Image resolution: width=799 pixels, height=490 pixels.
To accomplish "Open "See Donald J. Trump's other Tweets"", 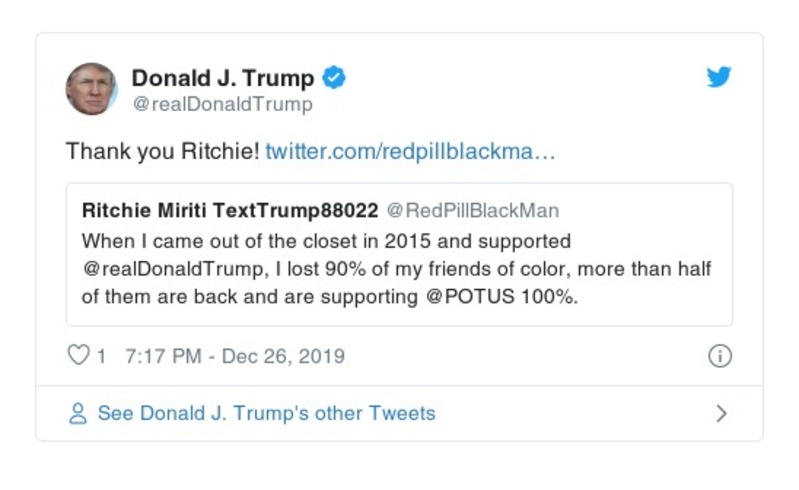I will click(x=266, y=414).
